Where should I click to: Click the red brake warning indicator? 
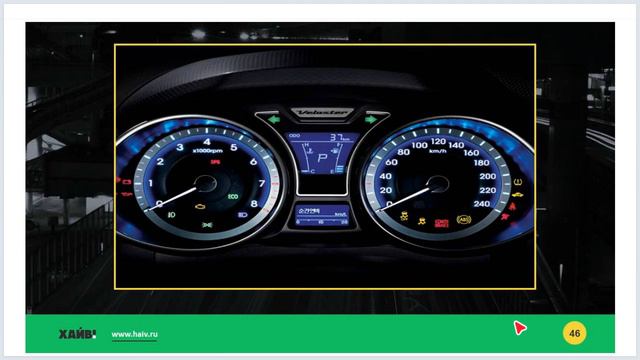point(441,223)
